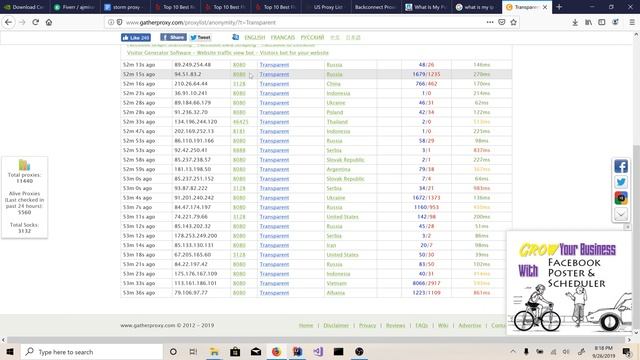The image size is (640, 360).
Task: Click Transparent link in 79.106.97.77 row
Action: 274,293
